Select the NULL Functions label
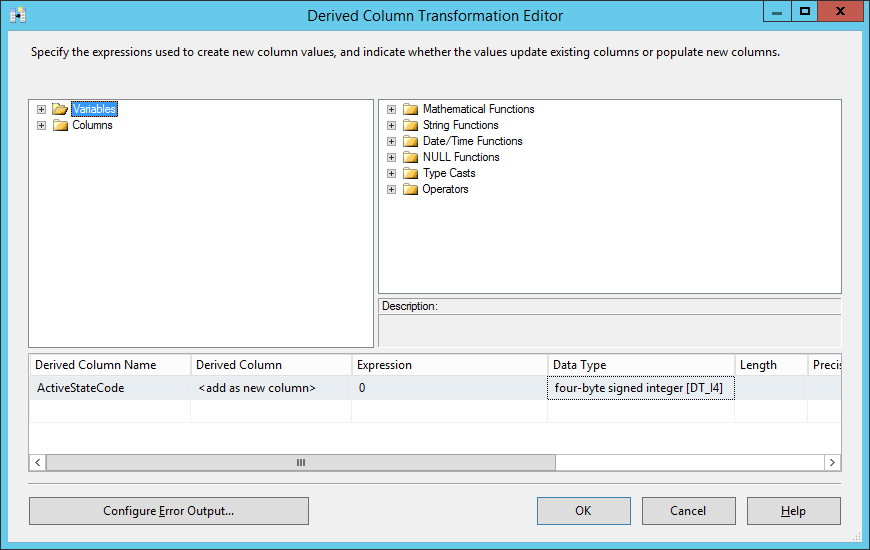This screenshot has height=550, width=870. [461, 158]
